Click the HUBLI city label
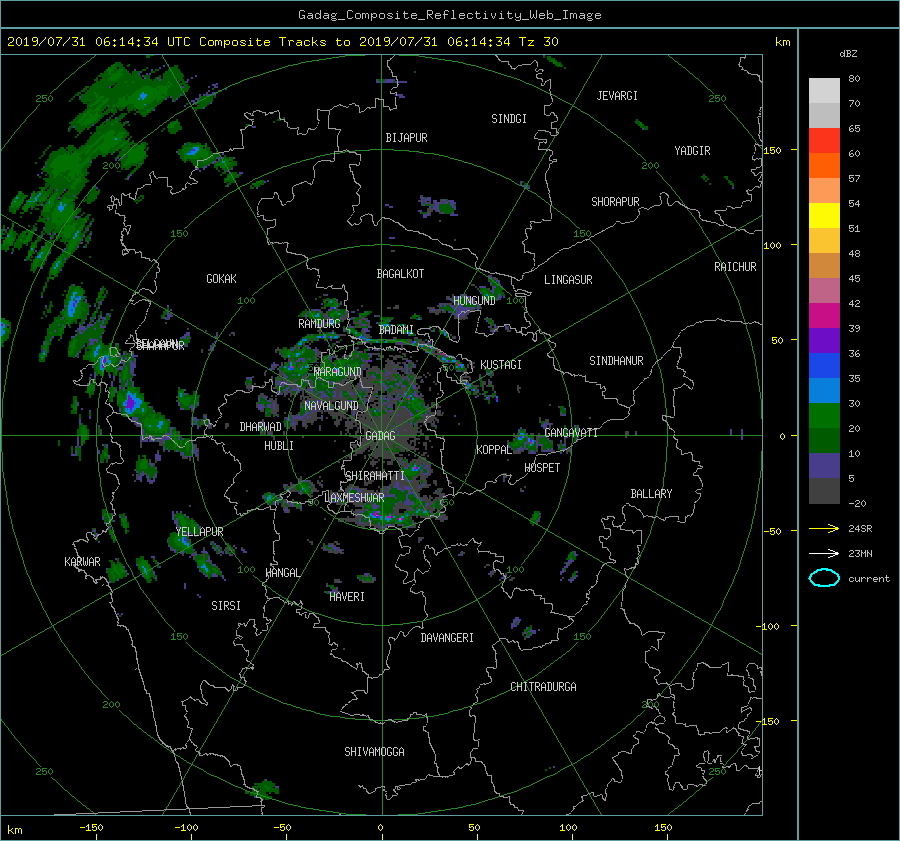Image resolution: width=900 pixels, height=841 pixels. 279,446
